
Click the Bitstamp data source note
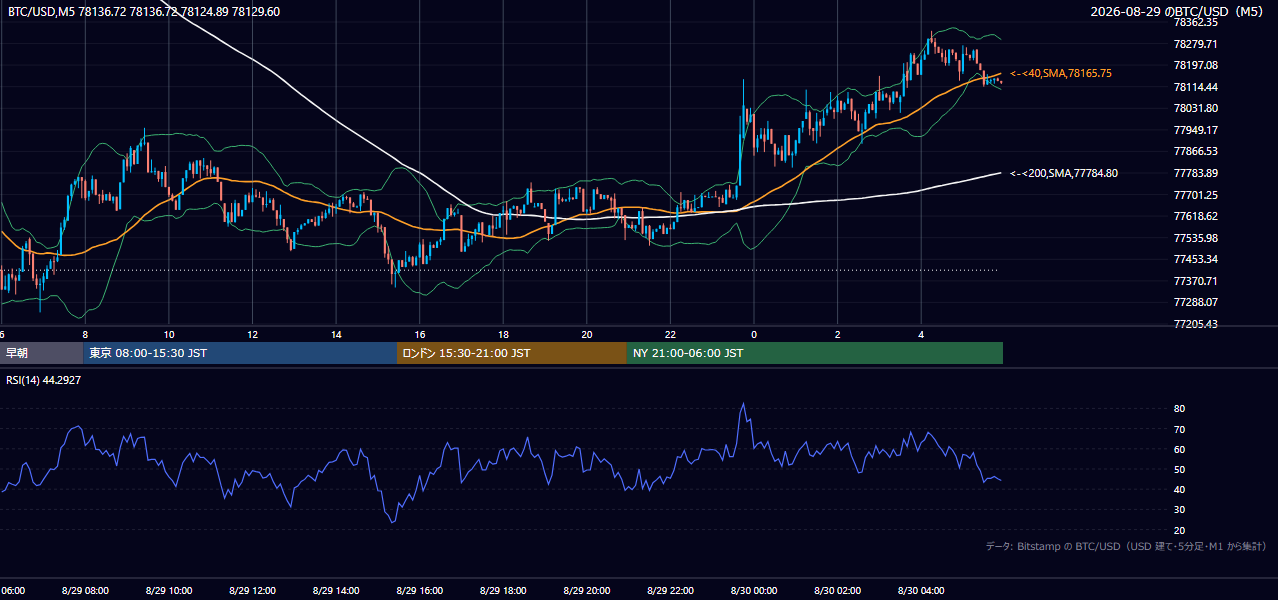pyautogui.click(x=1126, y=546)
